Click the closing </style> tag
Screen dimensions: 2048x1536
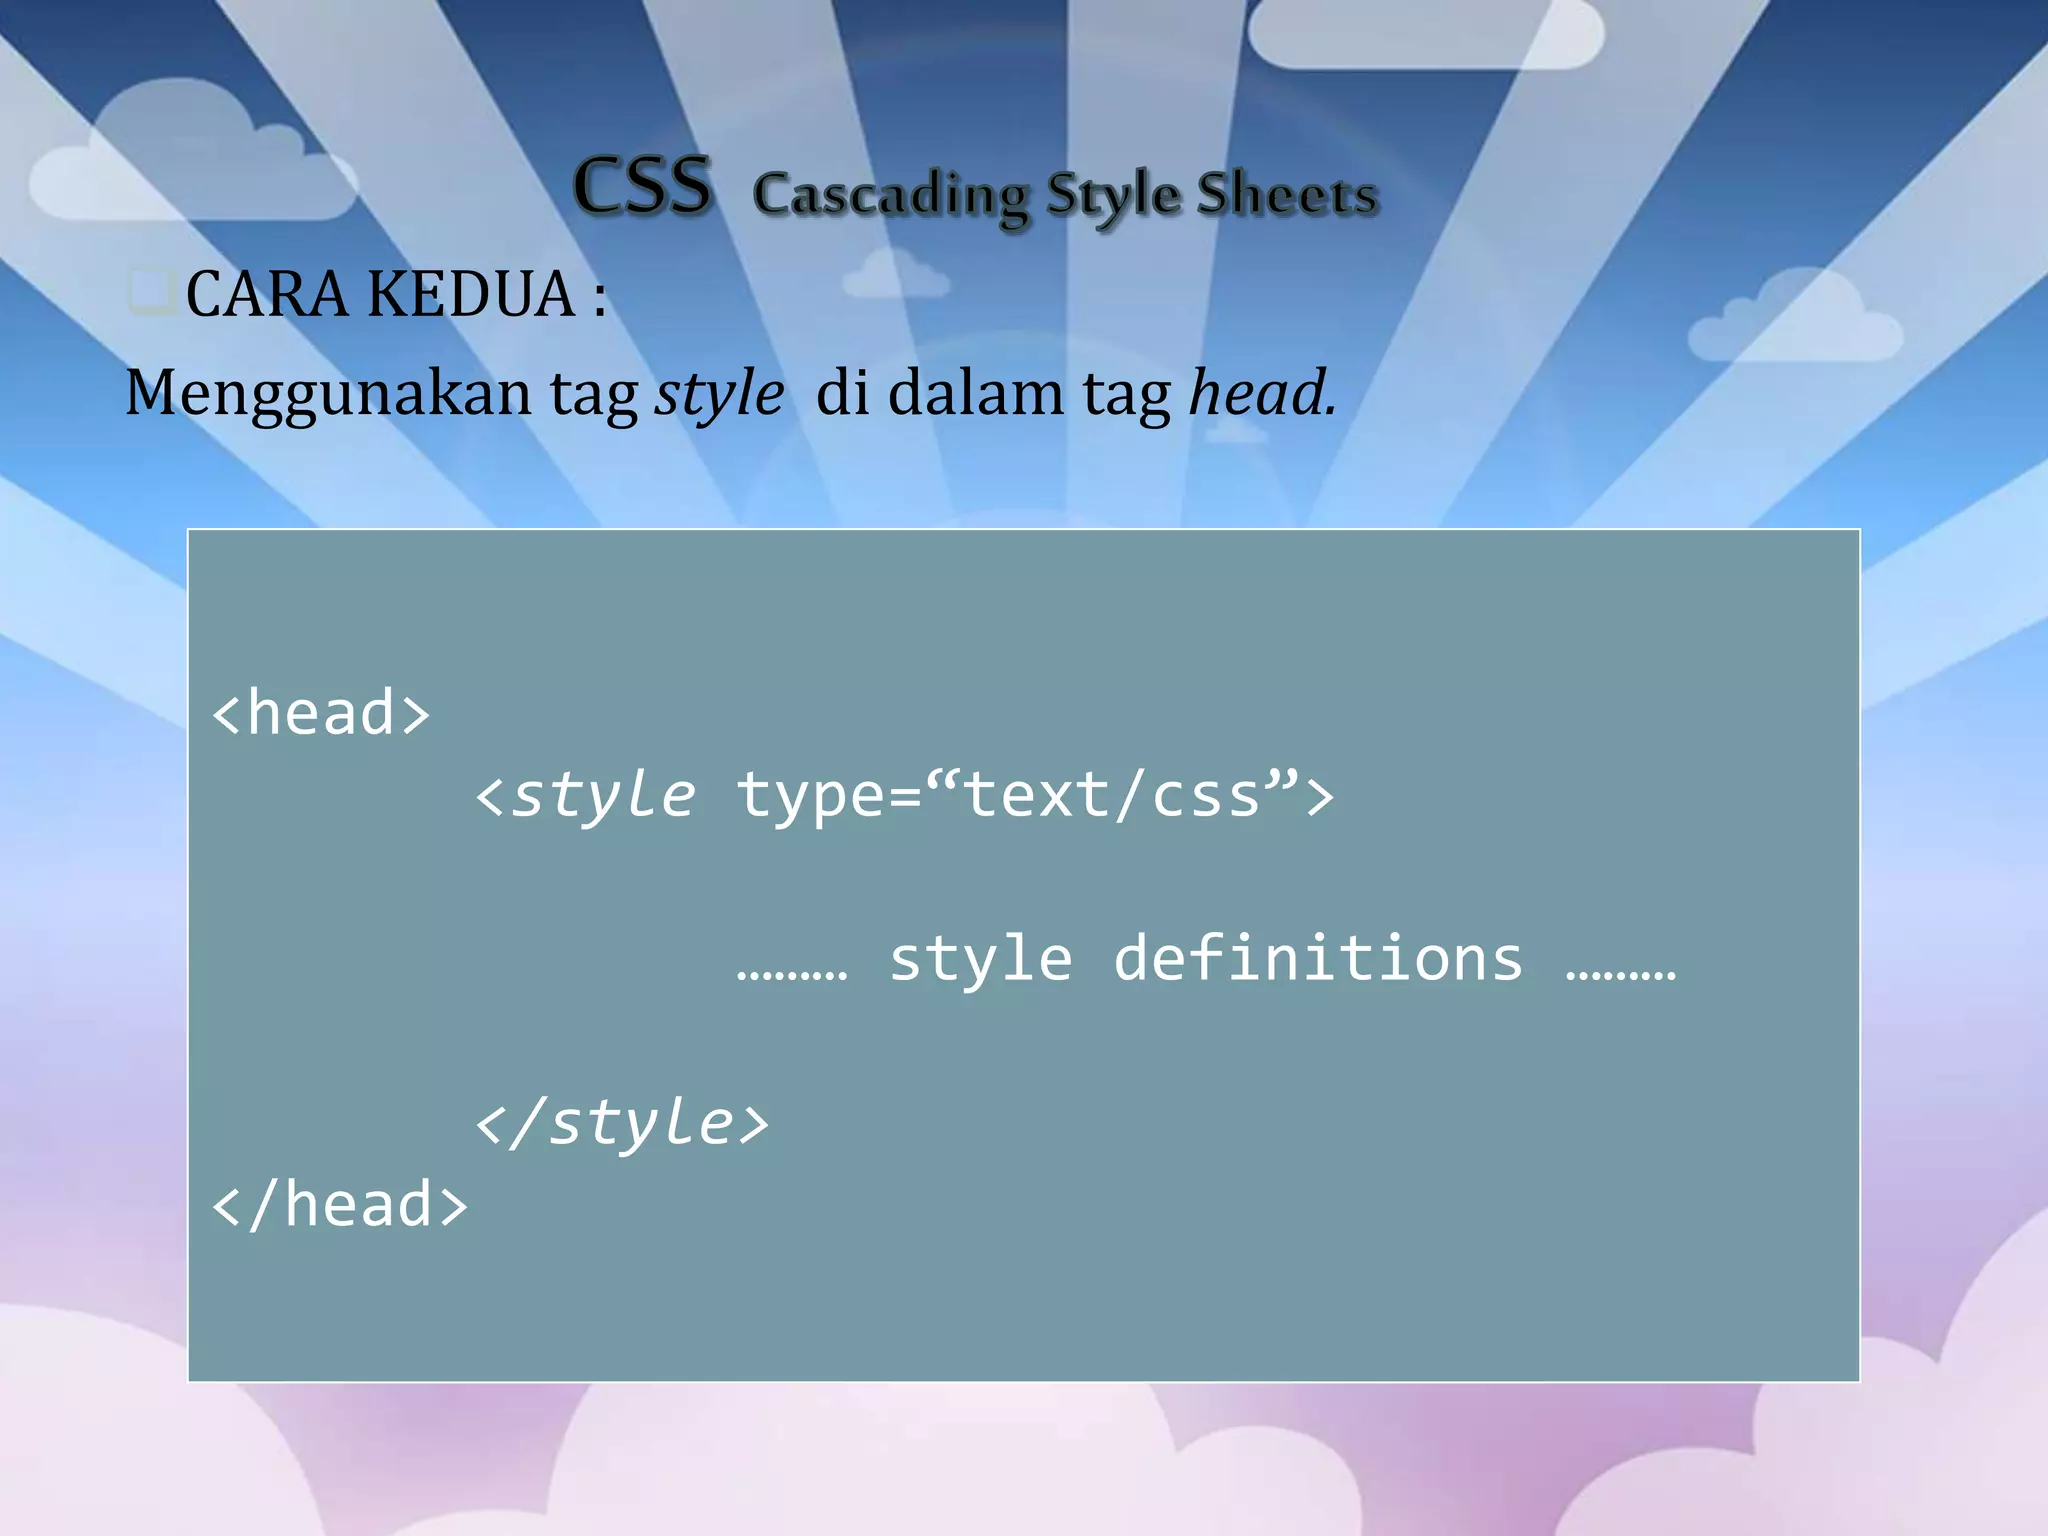622,1122
